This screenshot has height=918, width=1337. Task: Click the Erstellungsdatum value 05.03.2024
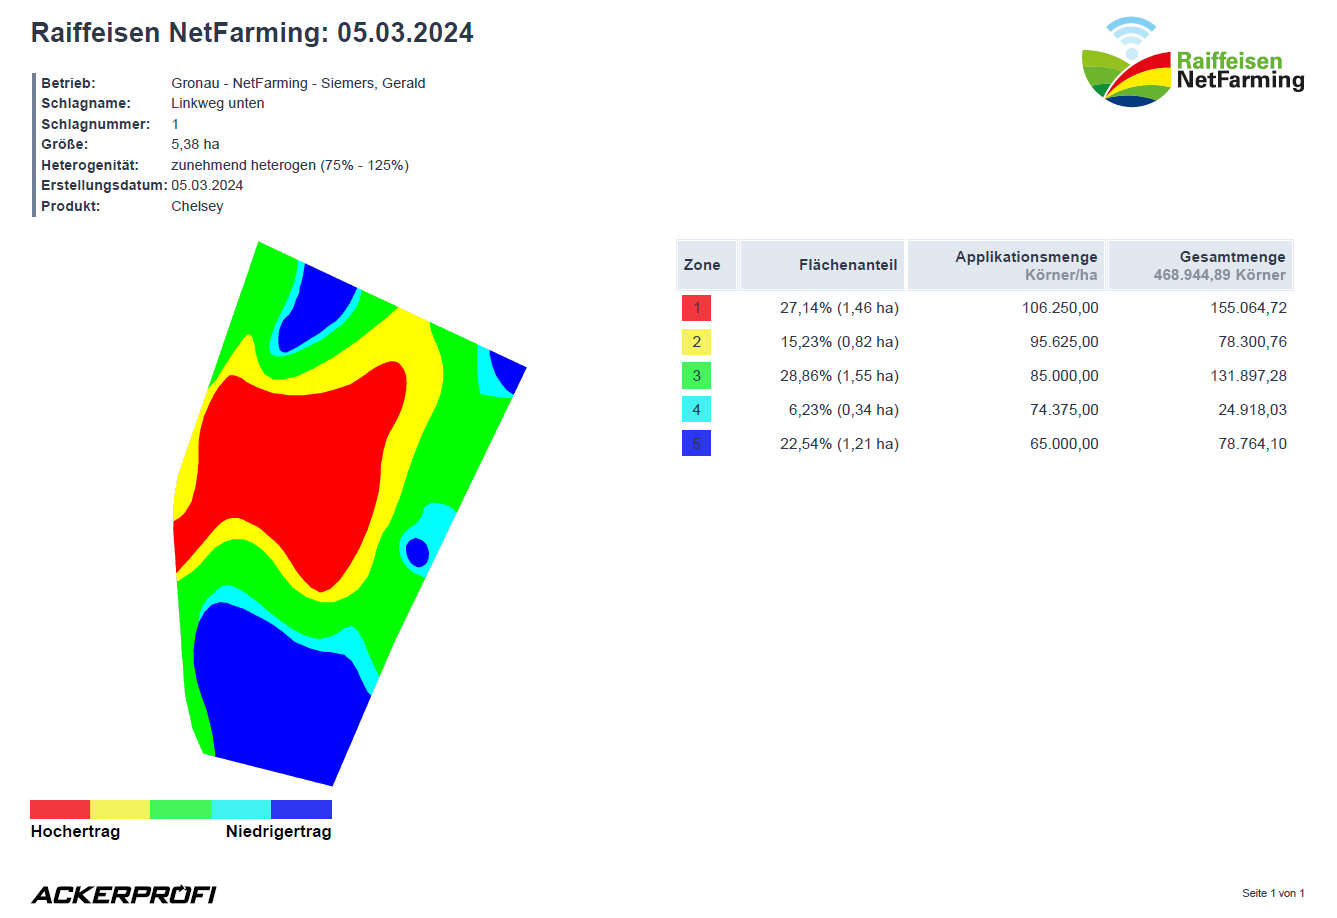tap(207, 185)
